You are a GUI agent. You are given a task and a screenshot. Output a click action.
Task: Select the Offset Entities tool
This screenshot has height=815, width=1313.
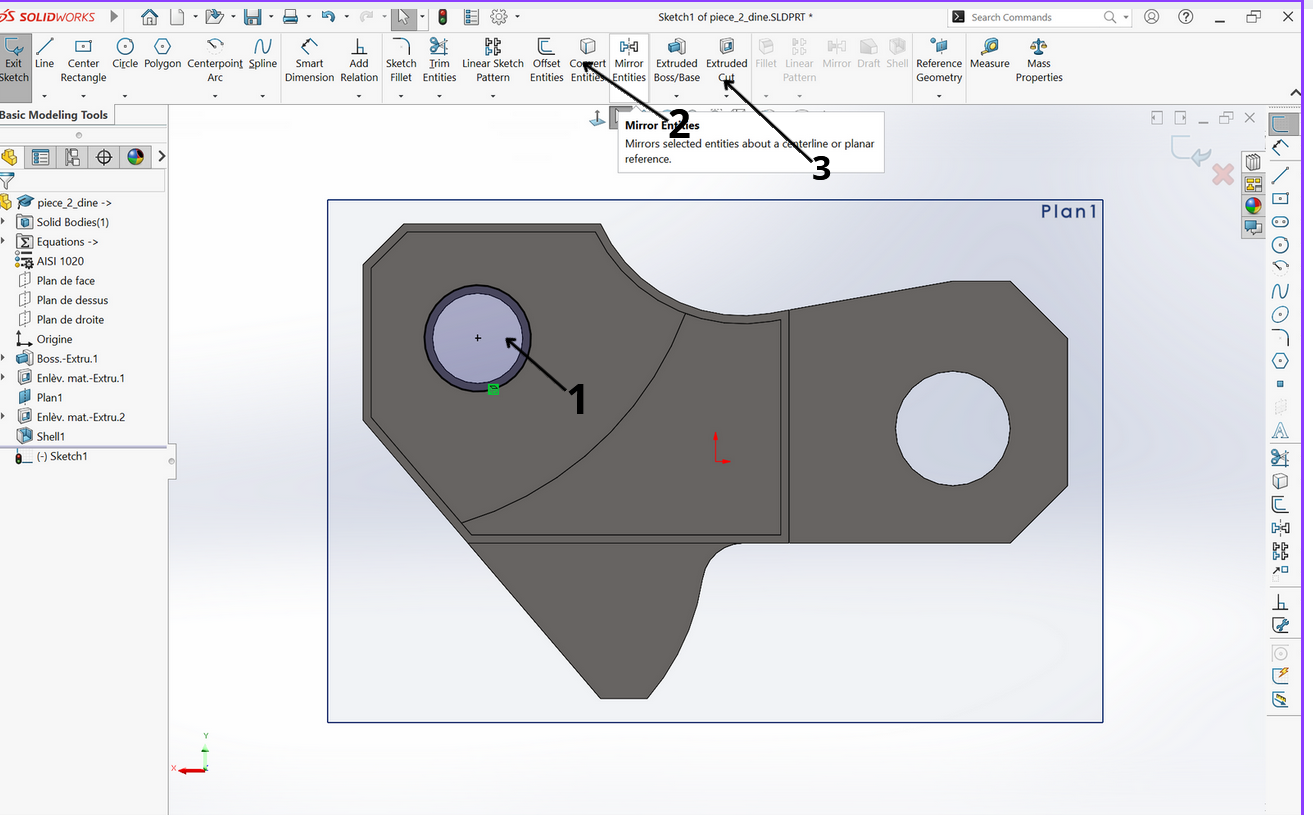(x=547, y=60)
